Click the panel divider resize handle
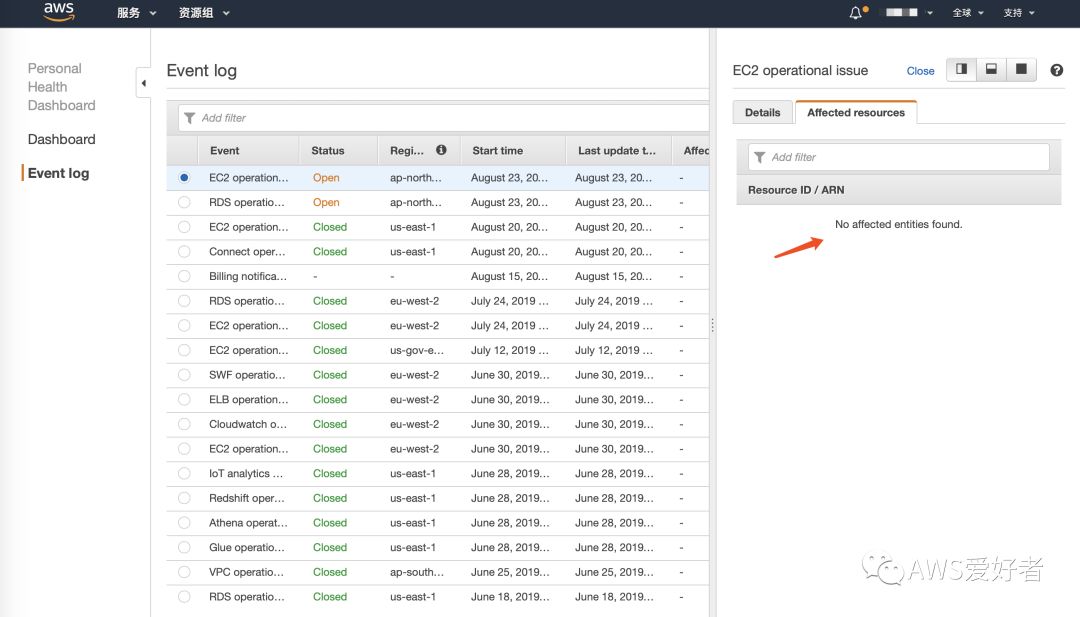The width and height of the screenshot is (1080, 617). click(x=712, y=325)
